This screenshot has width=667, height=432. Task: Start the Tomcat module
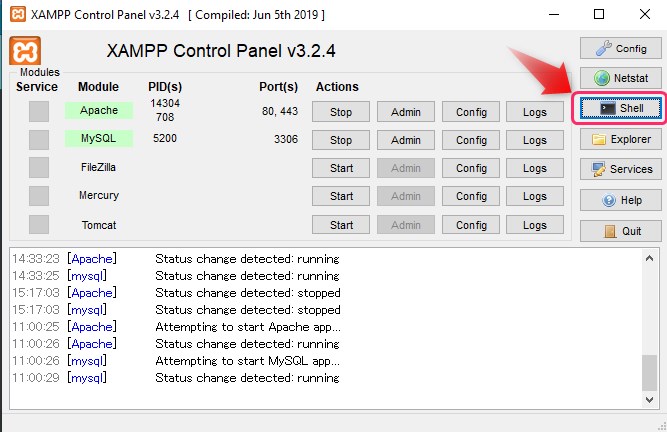coord(341,225)
